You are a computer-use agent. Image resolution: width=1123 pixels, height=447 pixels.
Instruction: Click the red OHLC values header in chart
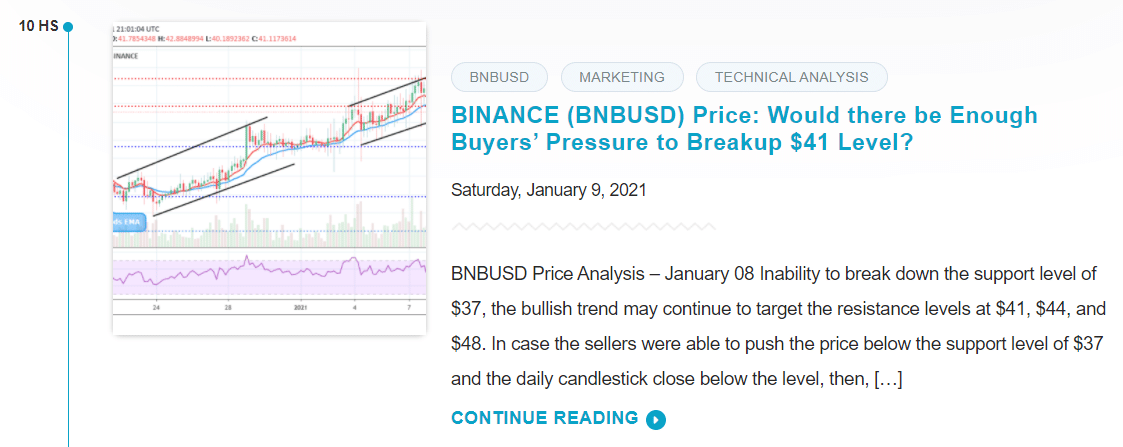click(206, 39)
